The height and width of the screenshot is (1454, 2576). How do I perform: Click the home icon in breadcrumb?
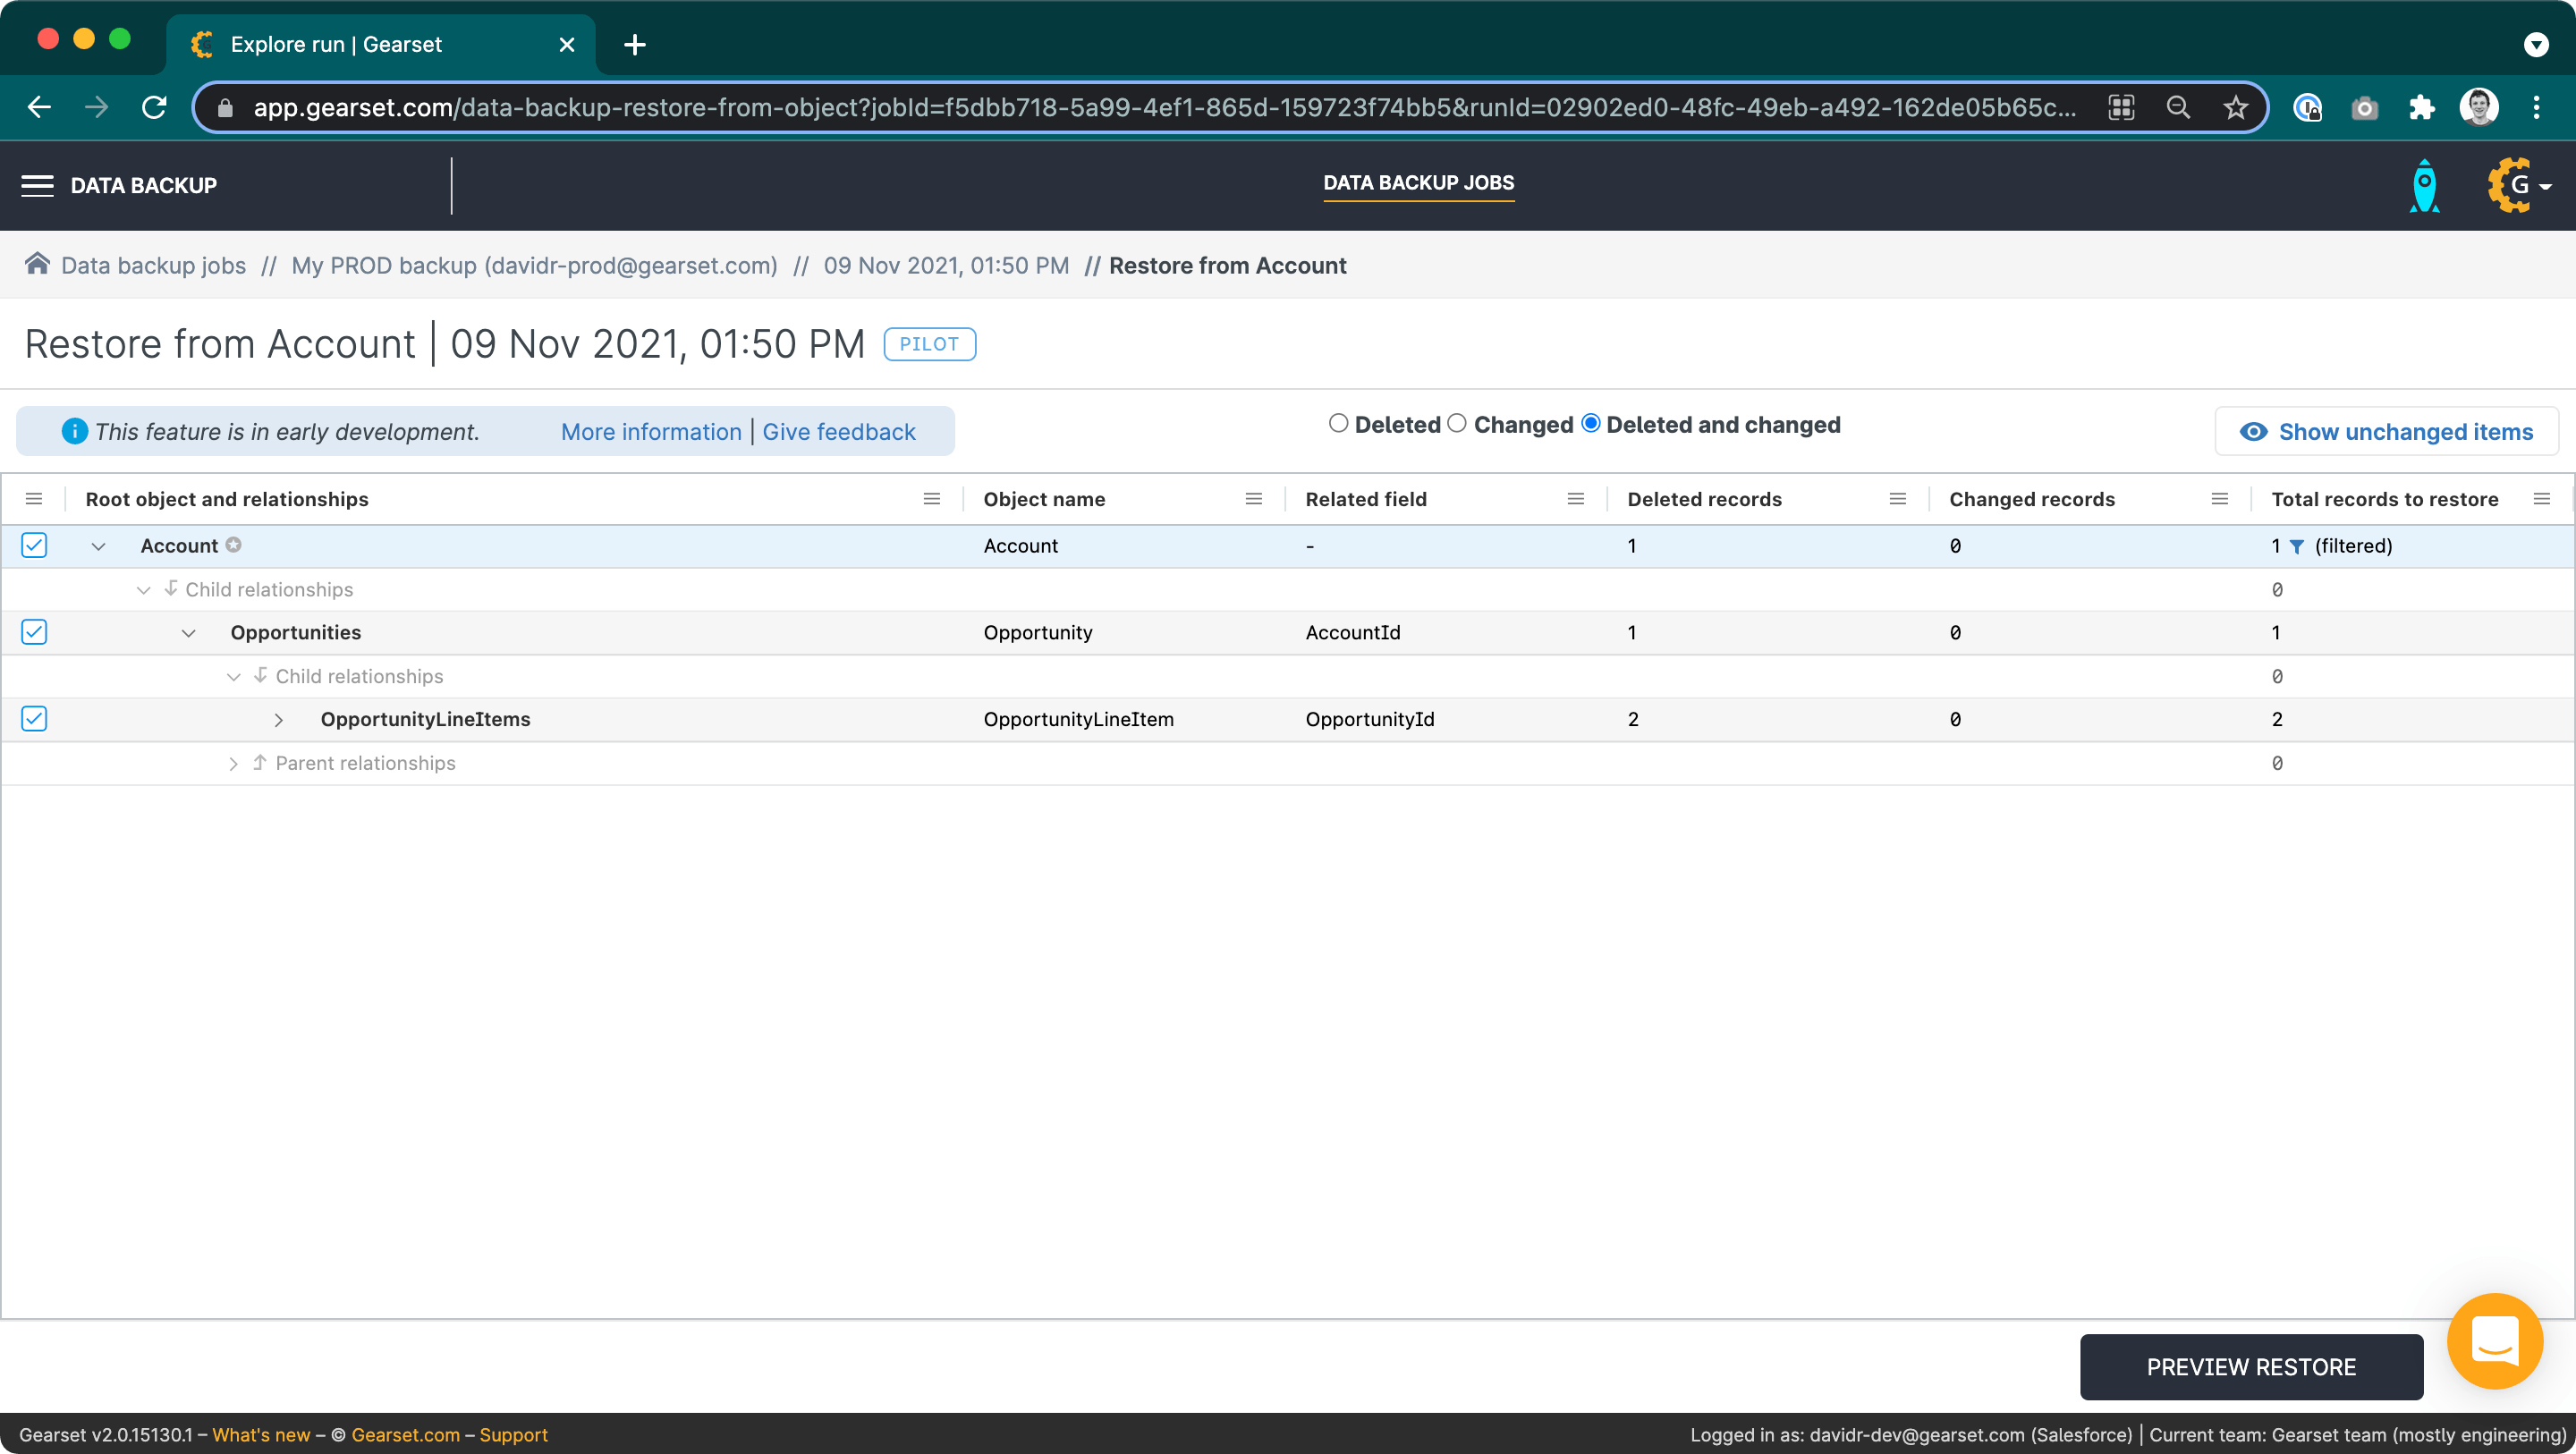tap(37, 264)
